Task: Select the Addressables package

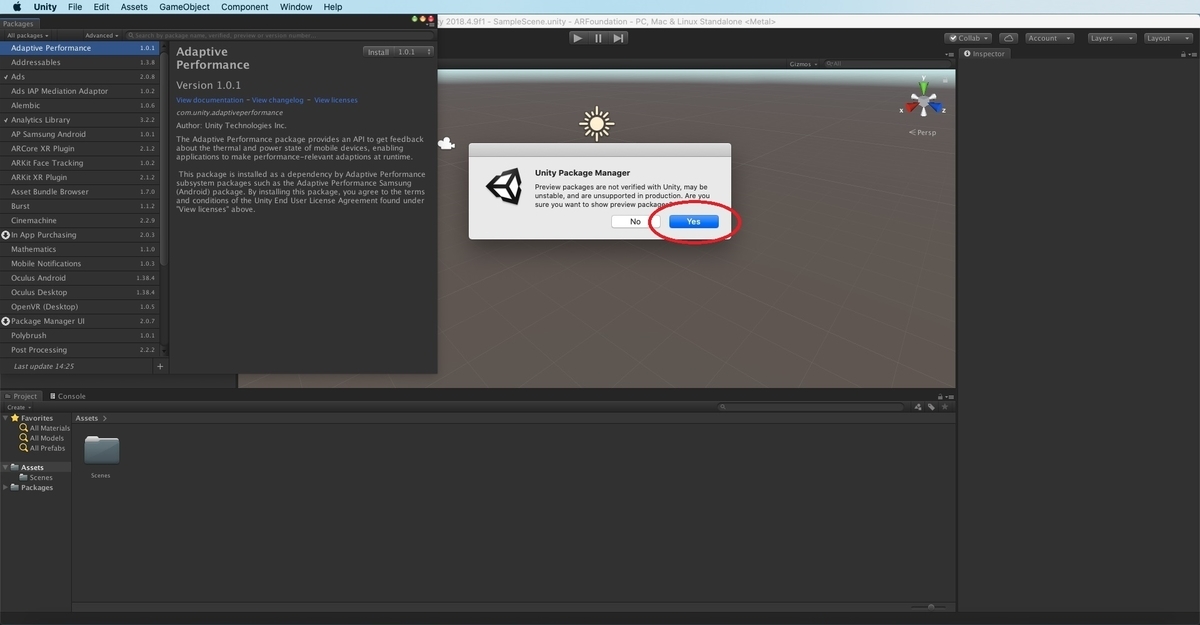Action: [x=80, y=62]
